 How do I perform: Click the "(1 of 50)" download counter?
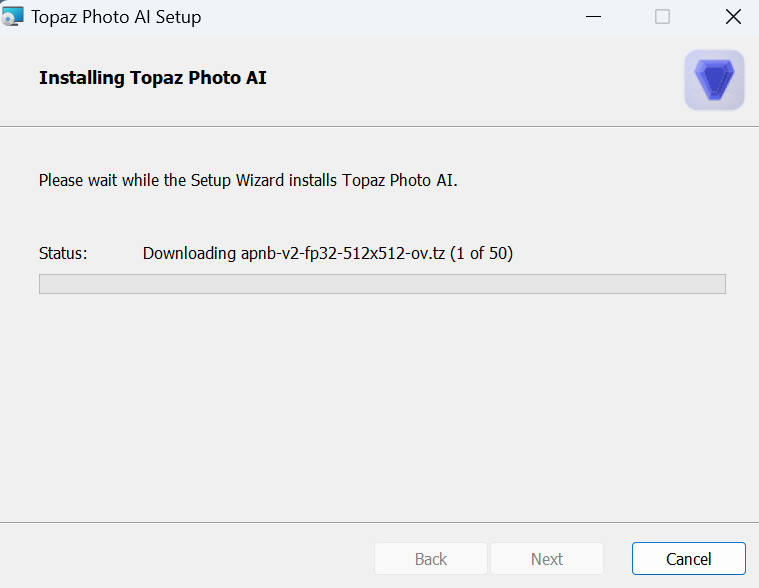(481, 253)
